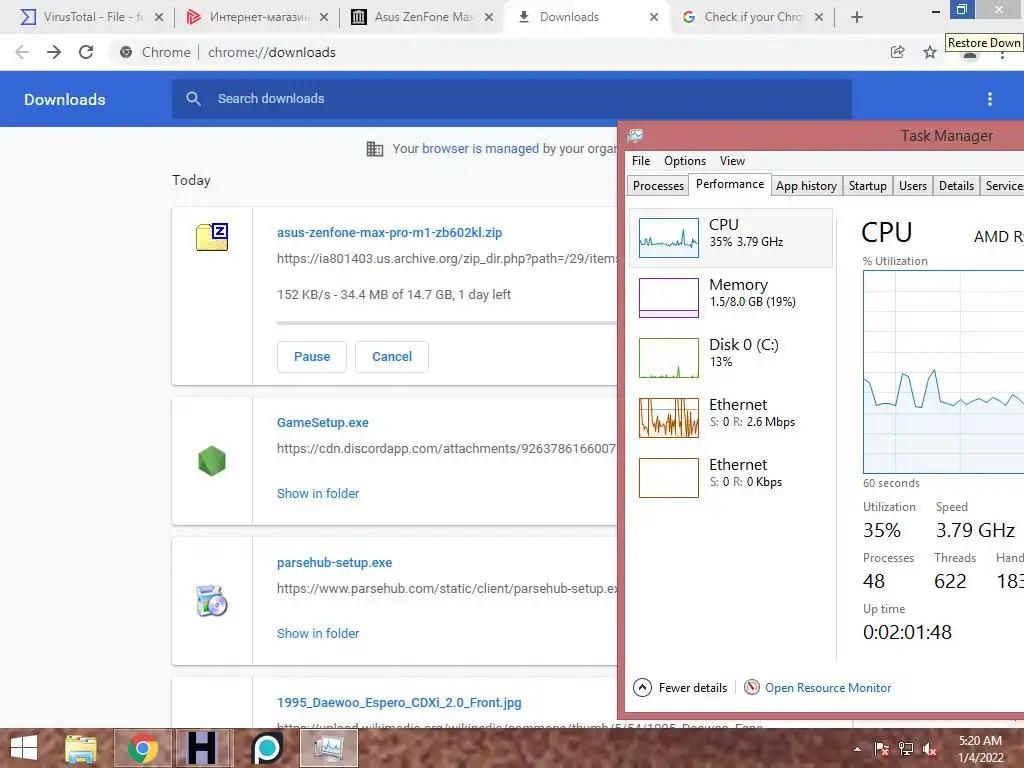Reload the Chrome downloads page
This screenshot has height=768, width=1024.
tap(86, 52)
